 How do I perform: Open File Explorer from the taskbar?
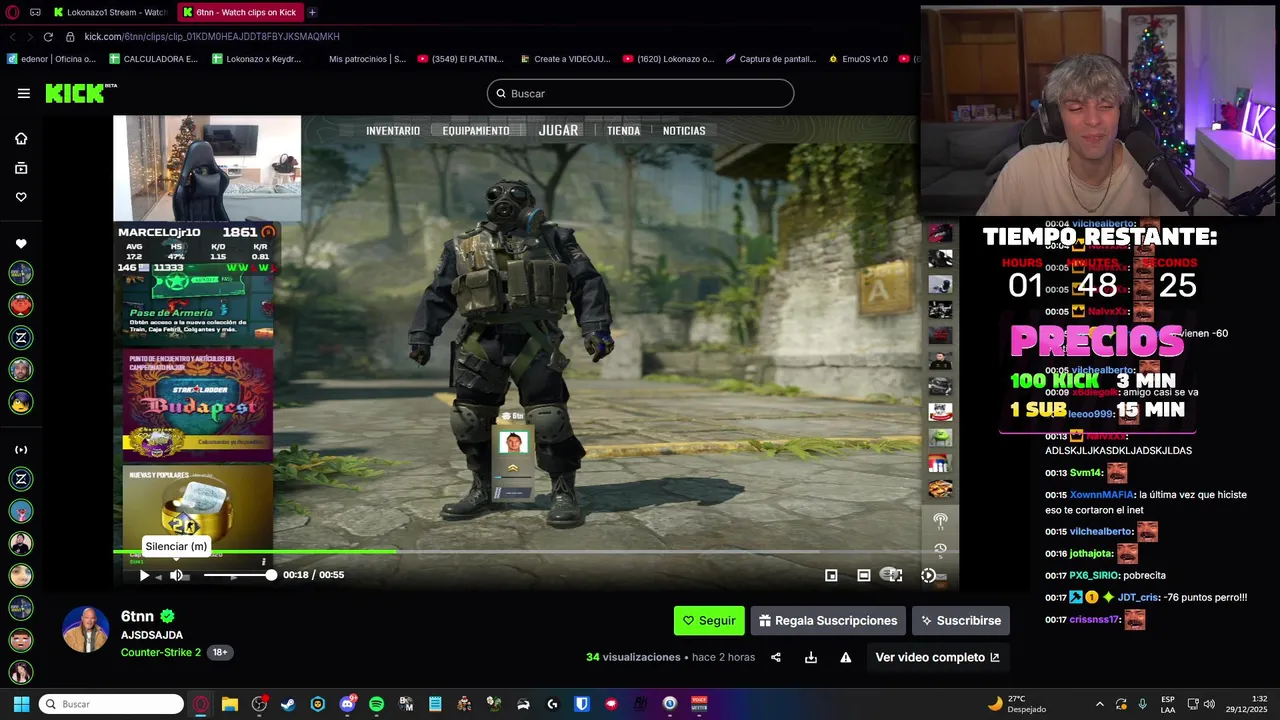point(230,704)
